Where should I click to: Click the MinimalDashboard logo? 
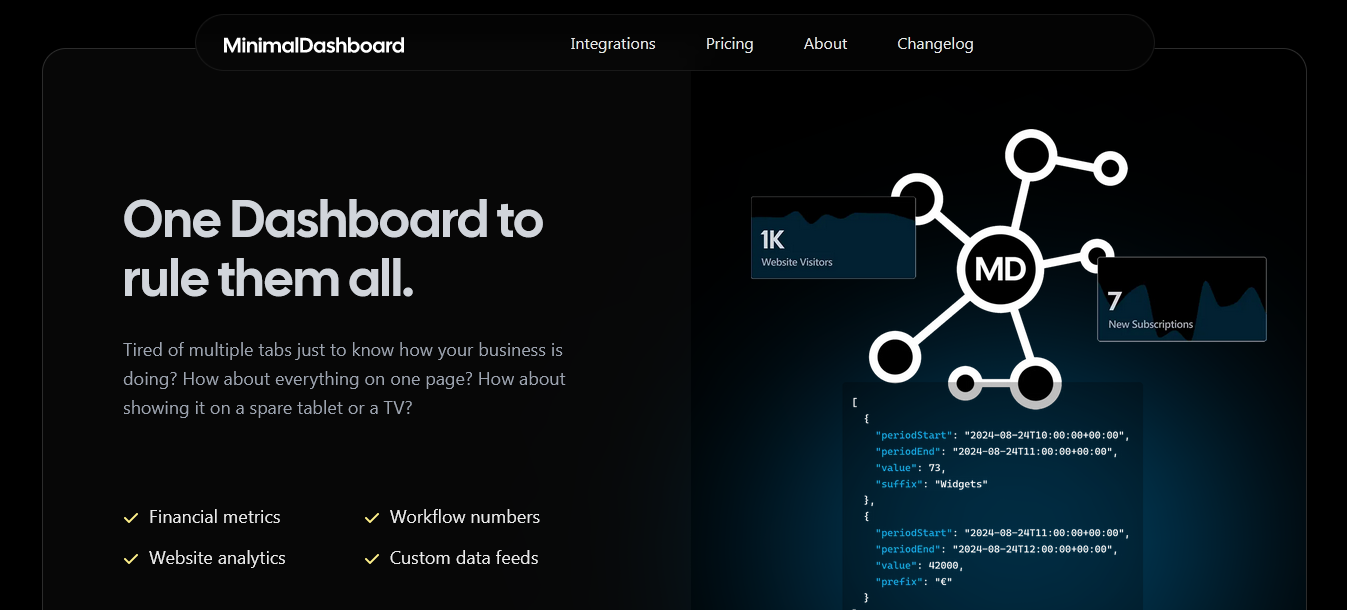313,45
